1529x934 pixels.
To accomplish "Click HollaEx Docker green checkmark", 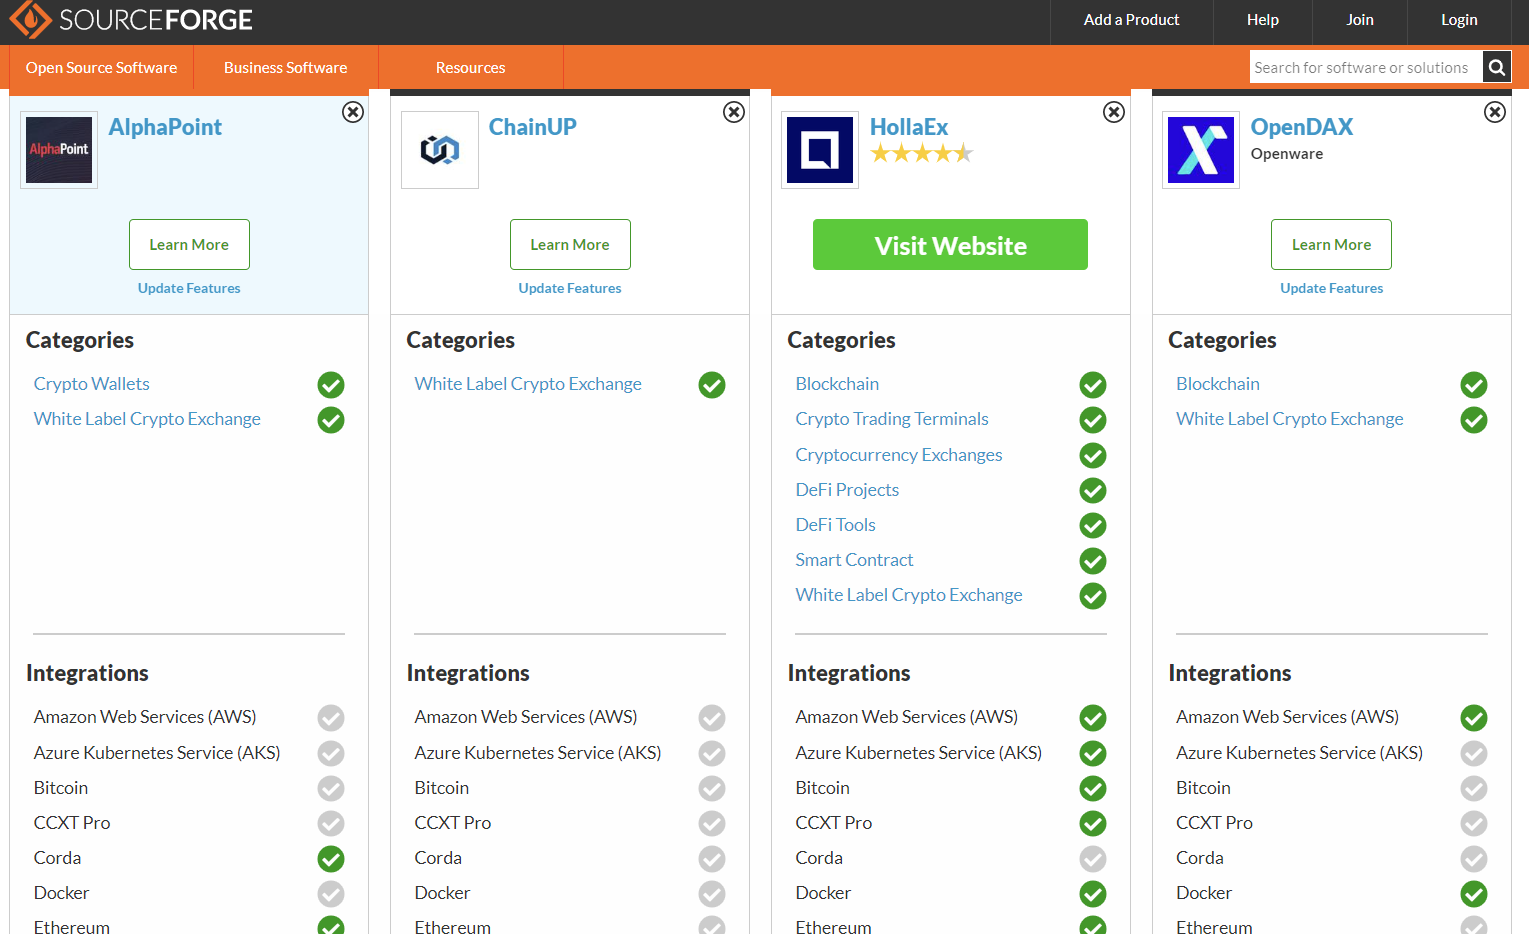I will [1093, 894].
